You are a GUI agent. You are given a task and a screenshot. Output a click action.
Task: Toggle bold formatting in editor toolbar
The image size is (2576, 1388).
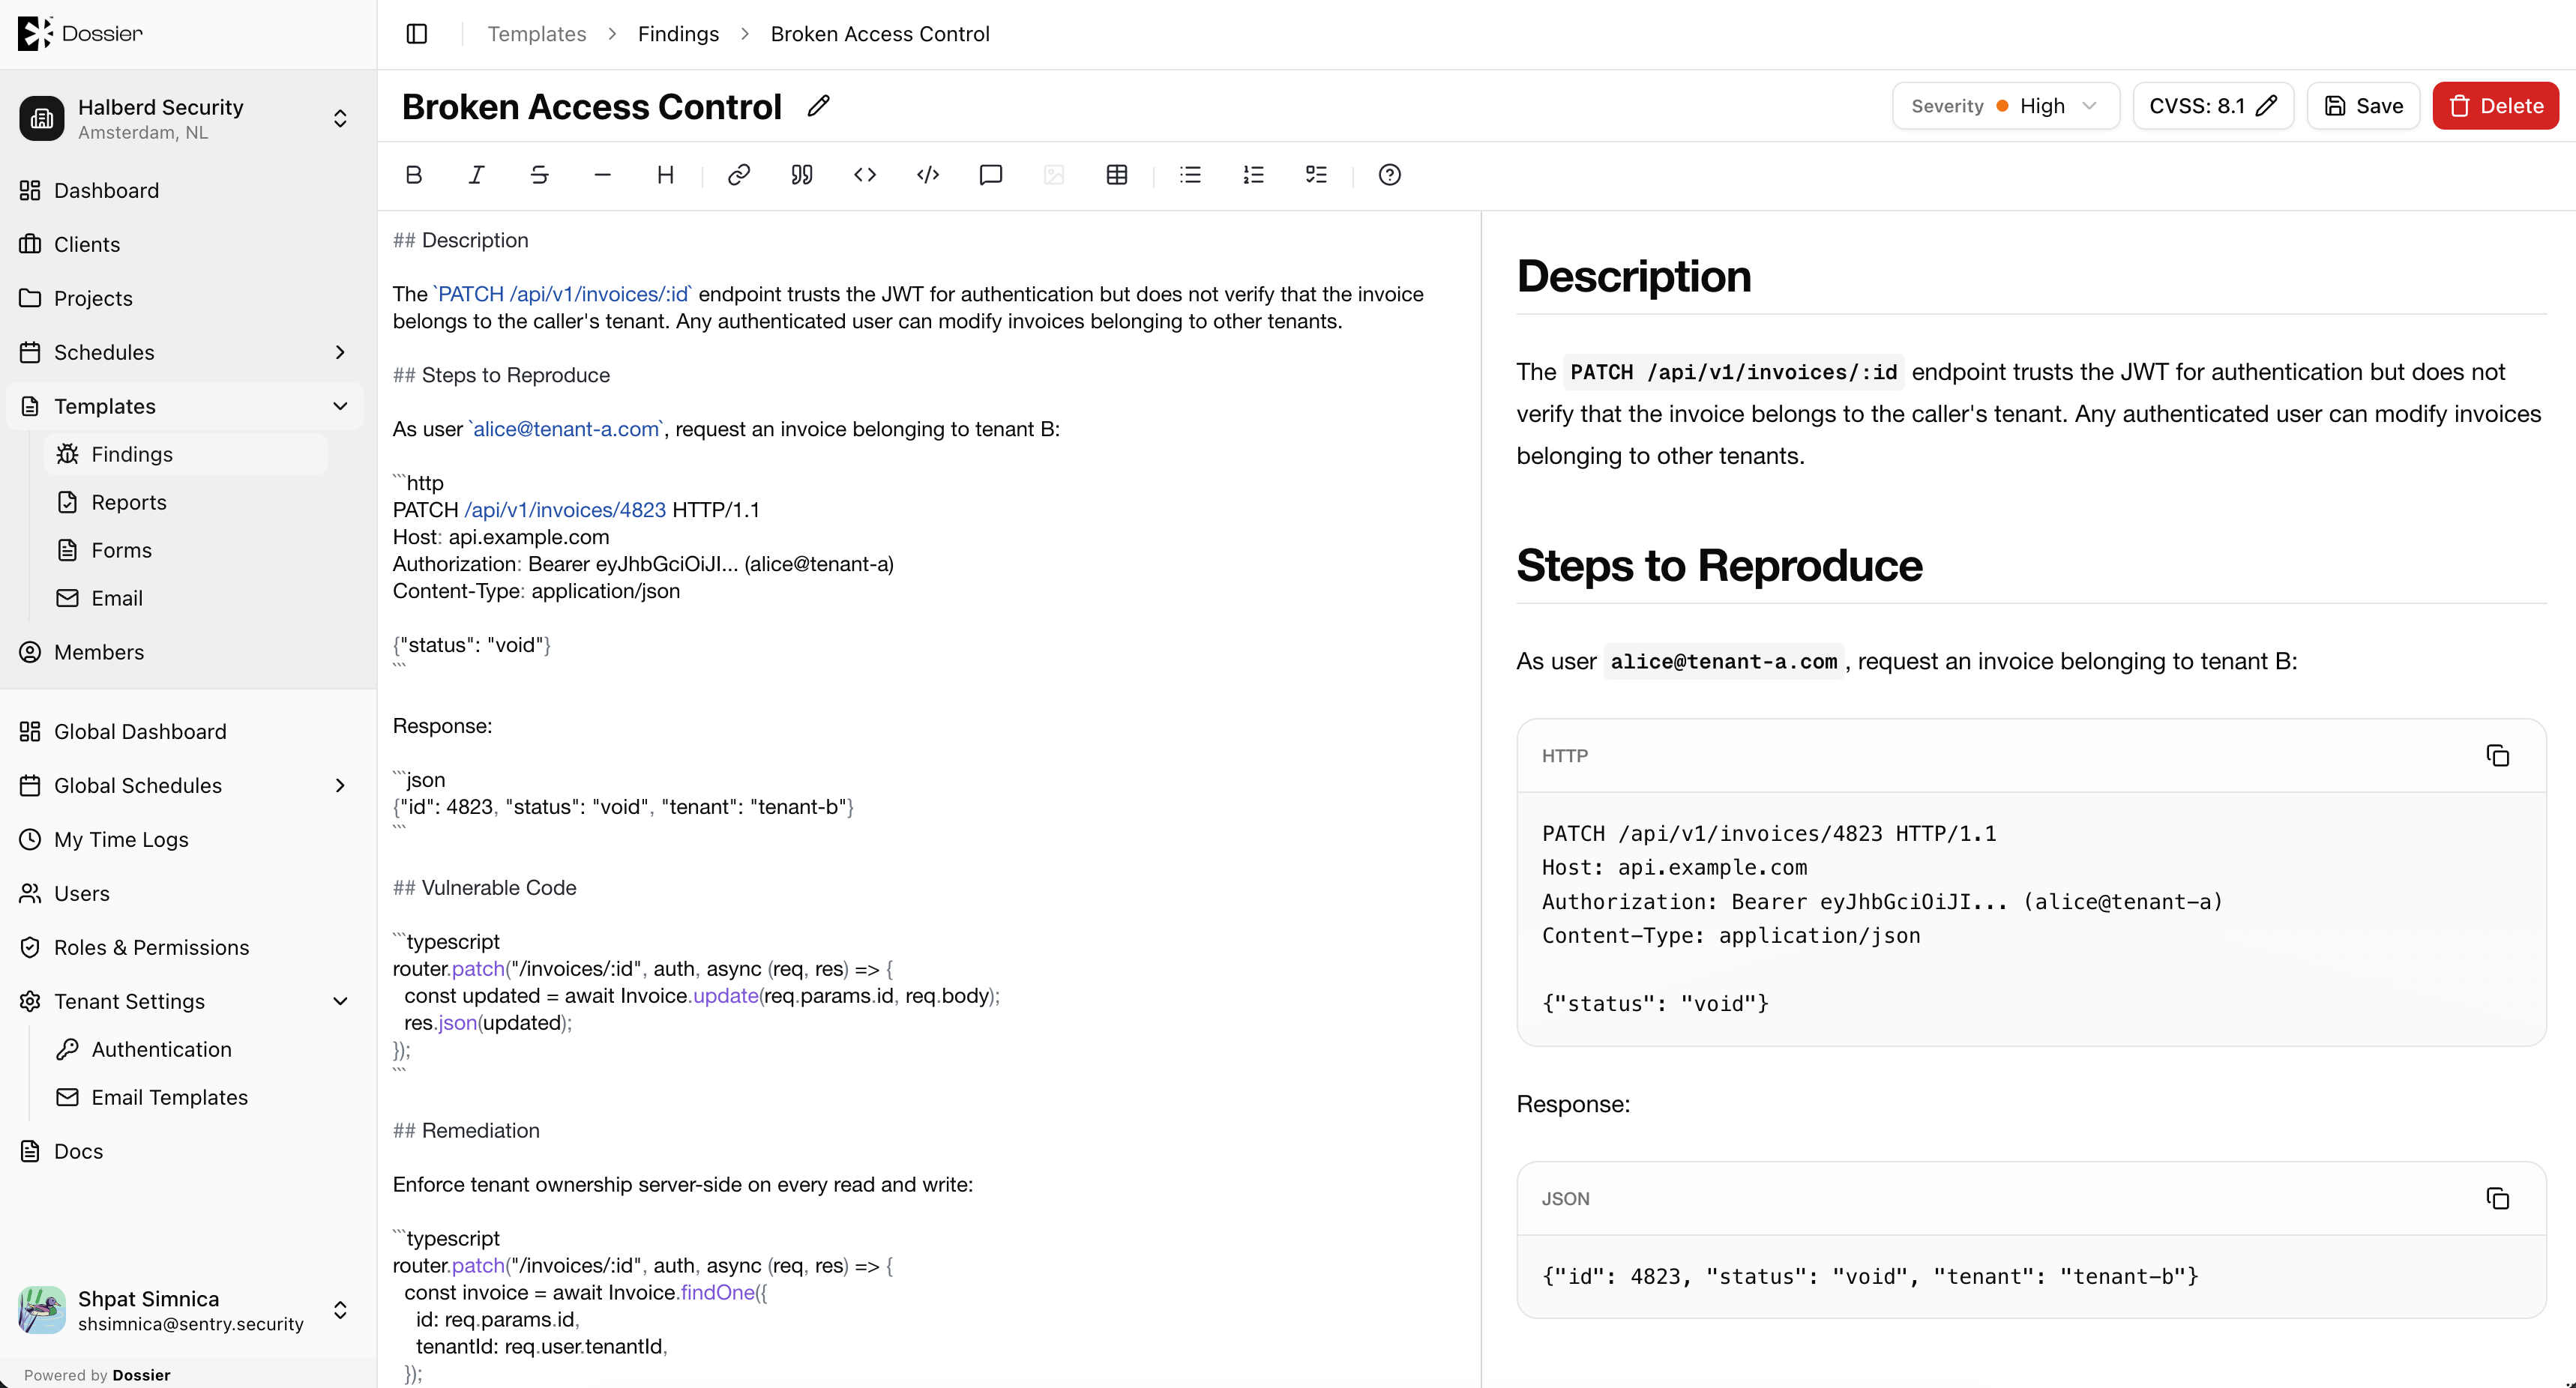click(414, 175)
